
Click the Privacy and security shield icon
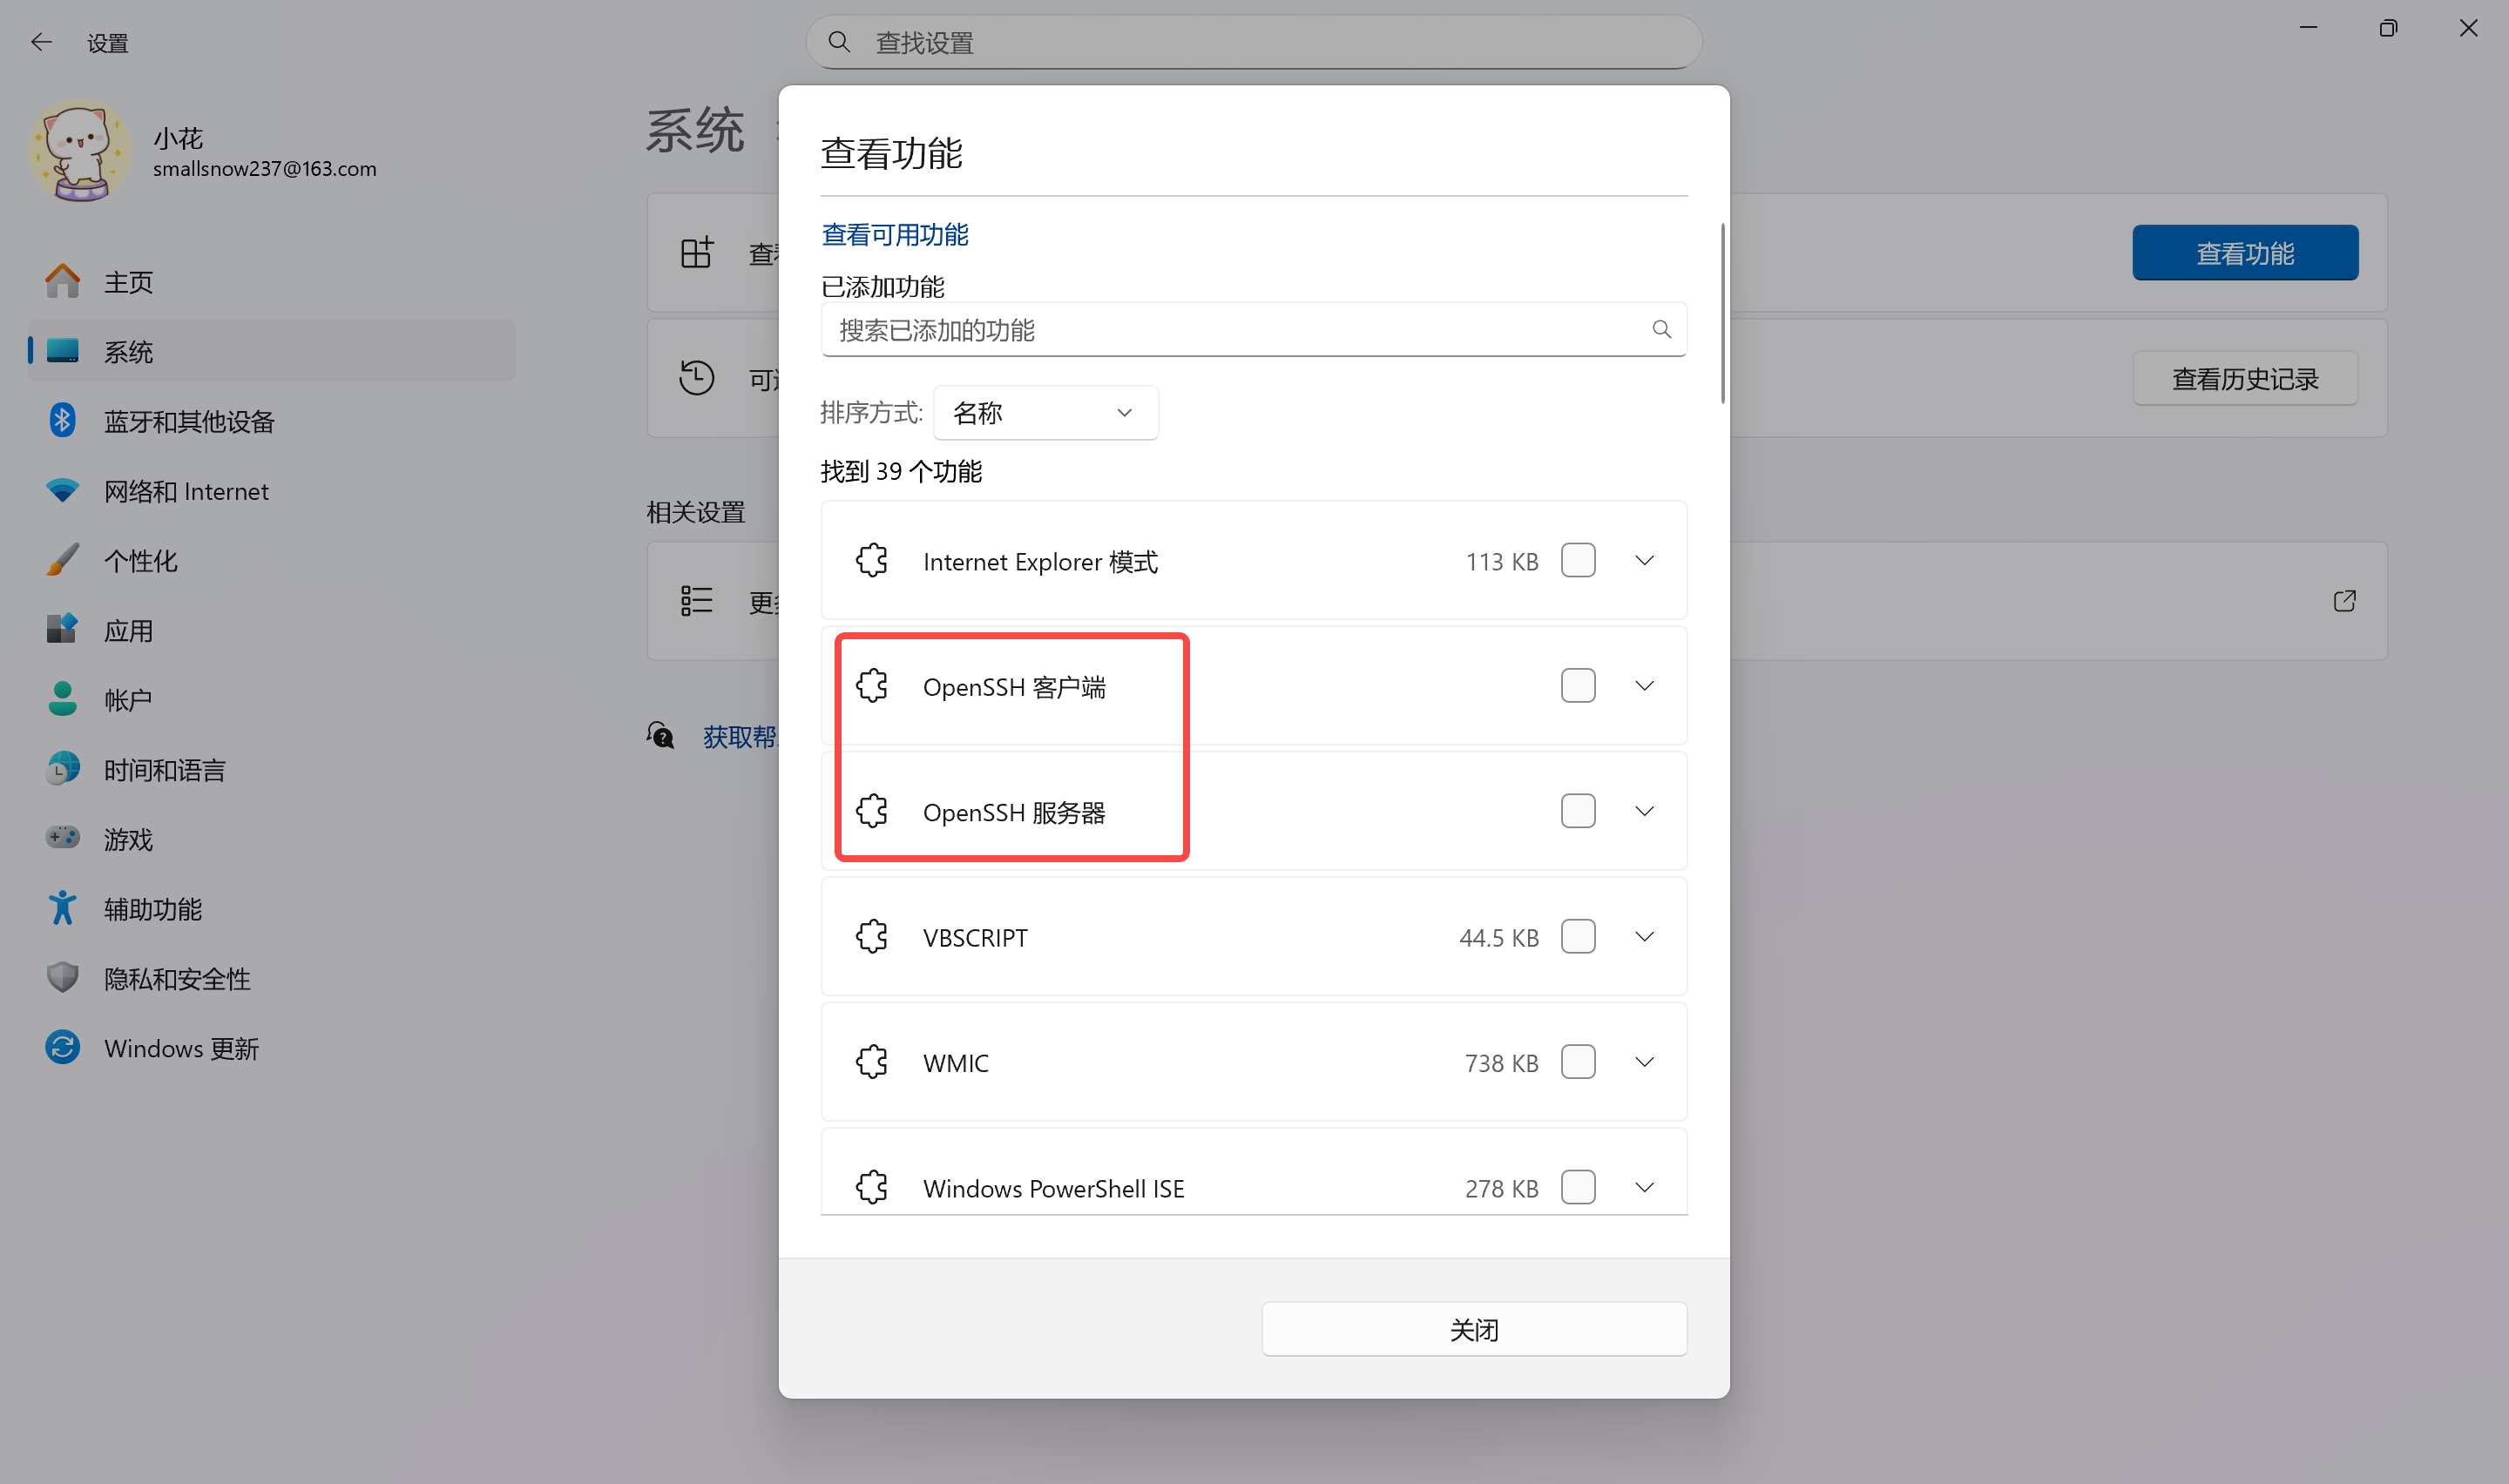pos(62,978)
